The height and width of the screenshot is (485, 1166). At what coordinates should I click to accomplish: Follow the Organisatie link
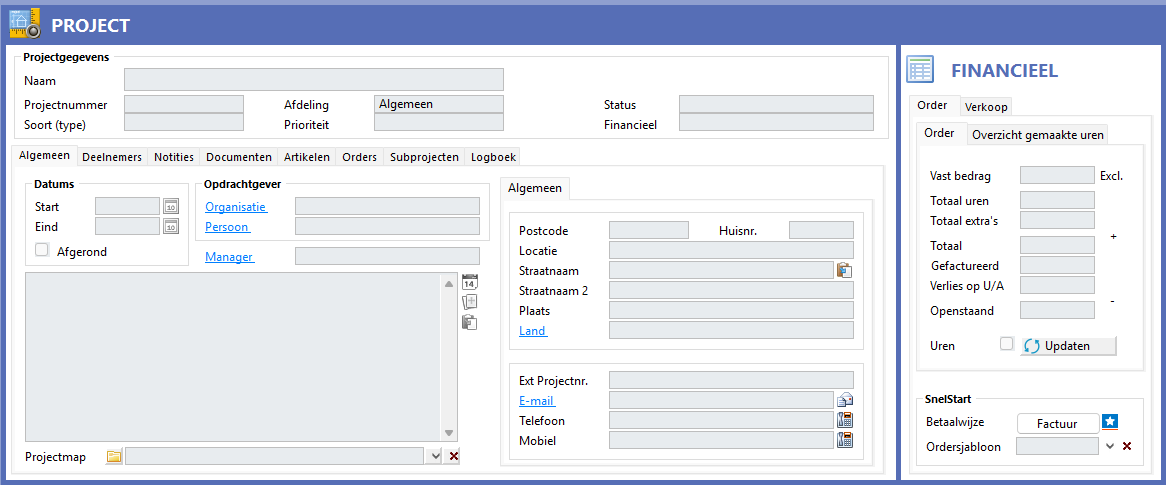point(236,207)
